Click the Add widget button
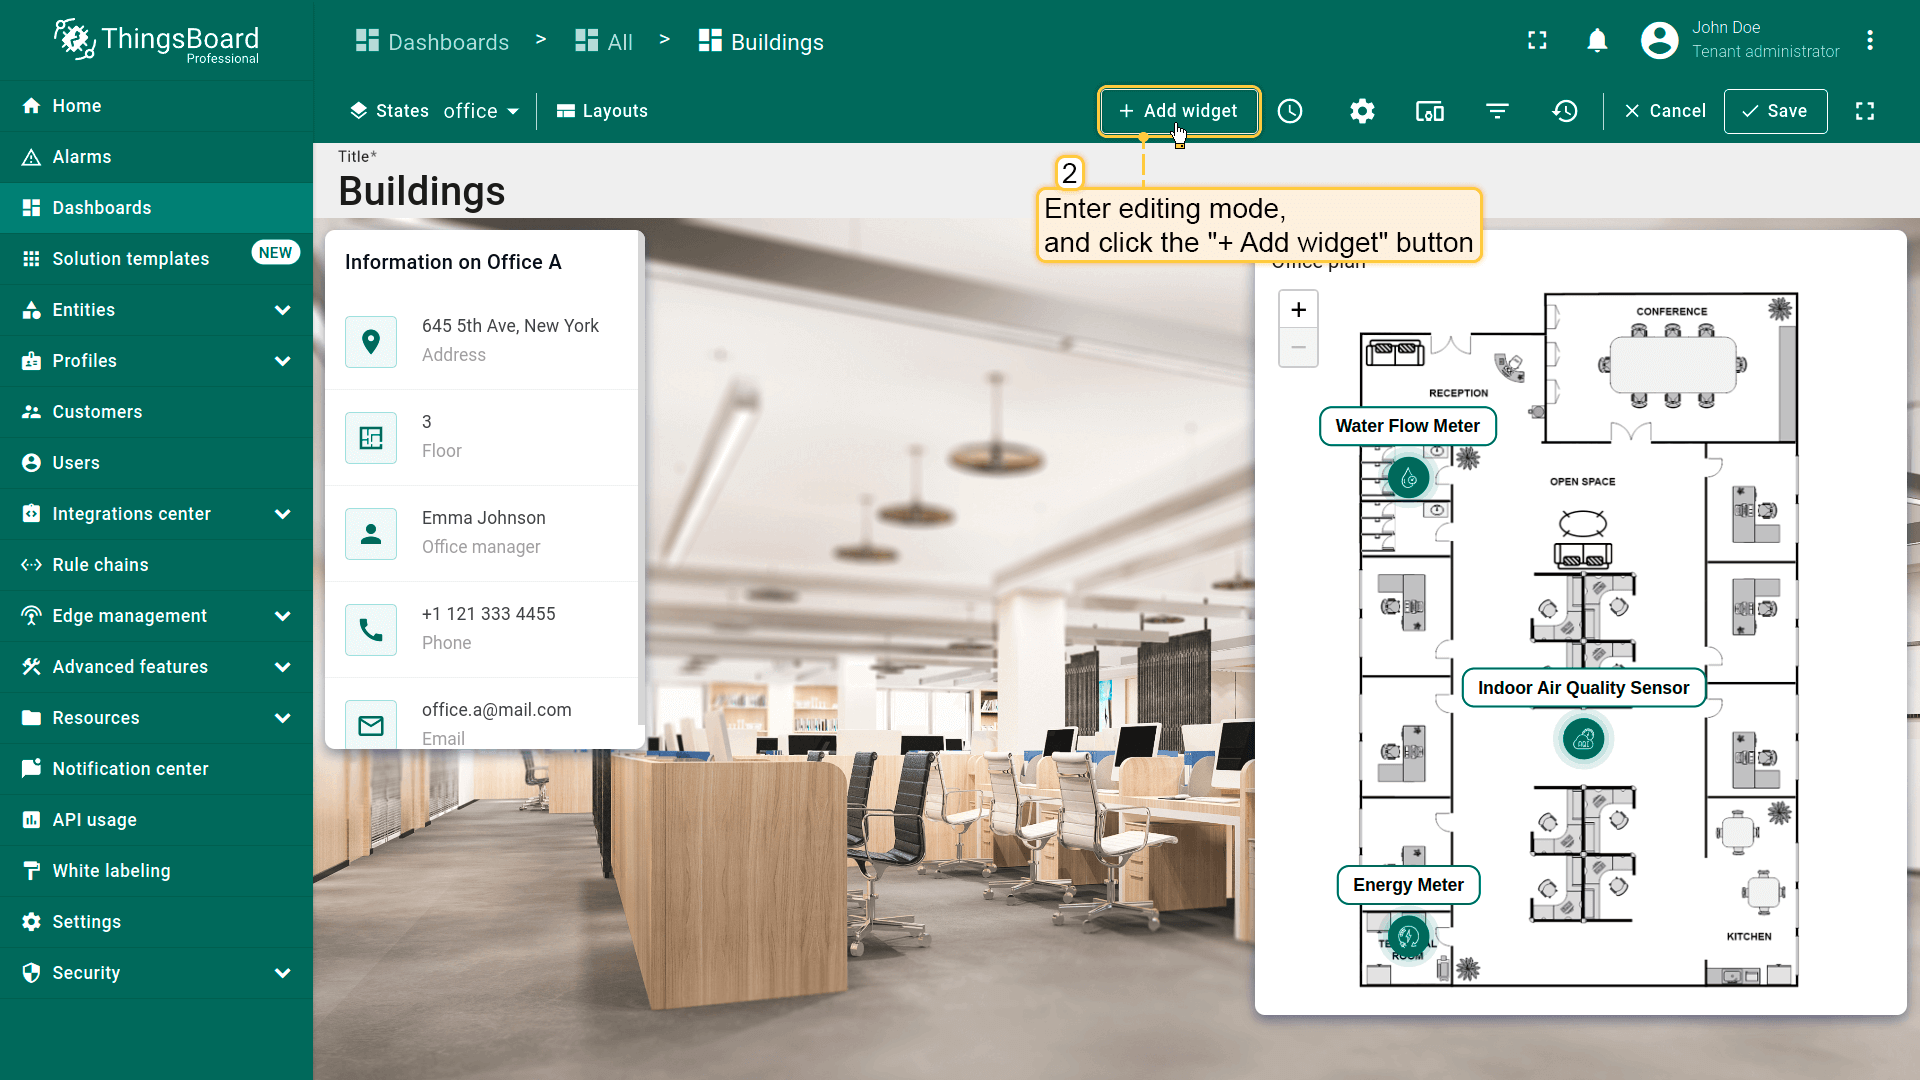Viewport: 1920px width, 1080px height. pos(1179,111)
